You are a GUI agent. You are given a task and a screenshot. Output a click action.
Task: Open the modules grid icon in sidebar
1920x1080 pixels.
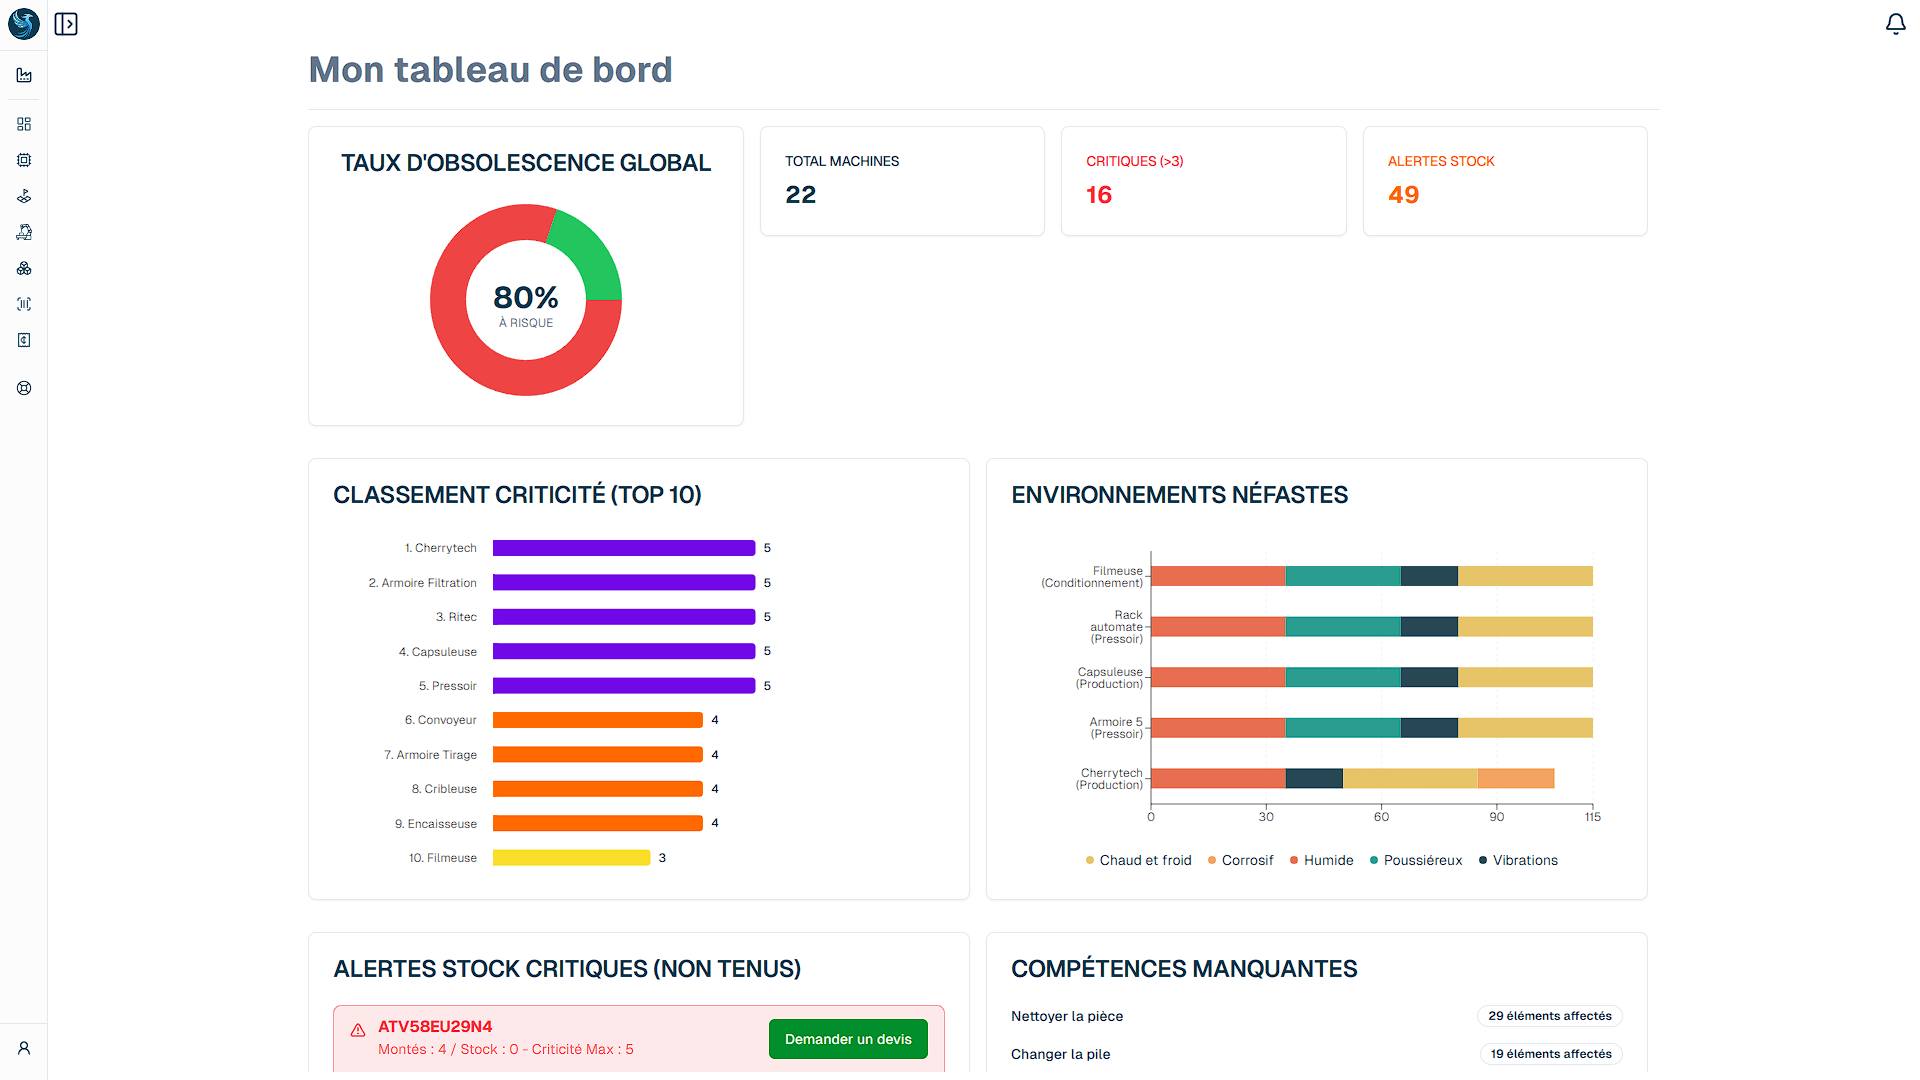click(24, 124)
